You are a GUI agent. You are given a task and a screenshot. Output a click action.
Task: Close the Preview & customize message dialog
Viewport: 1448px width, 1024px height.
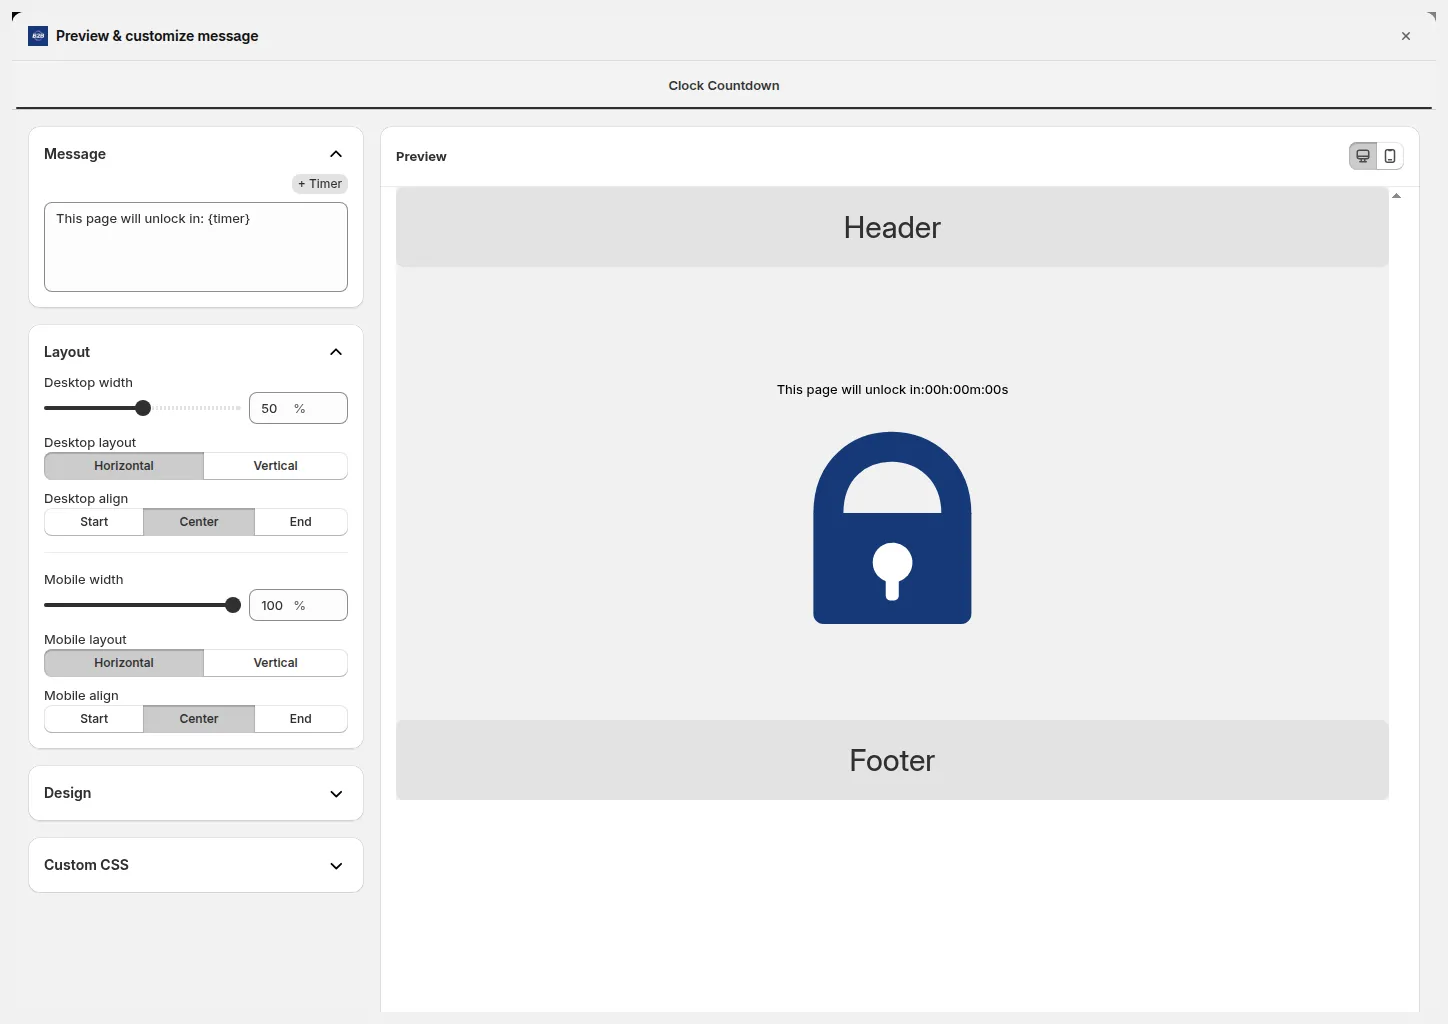(1406, 36)
